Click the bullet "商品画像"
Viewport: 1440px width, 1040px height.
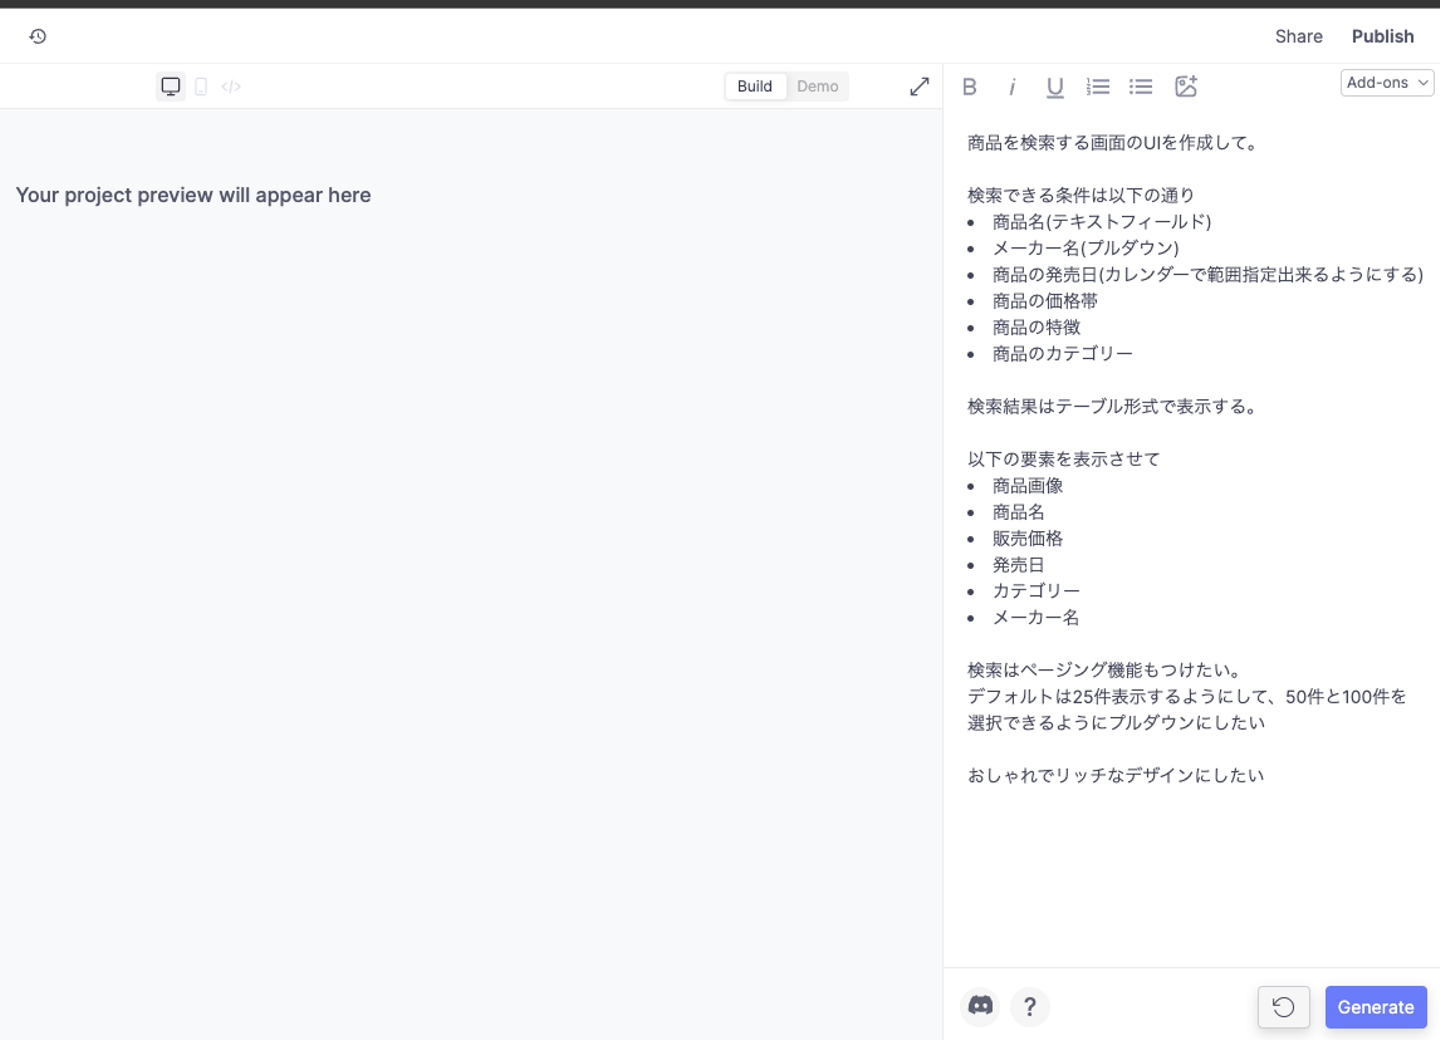tap(1028, 486)
